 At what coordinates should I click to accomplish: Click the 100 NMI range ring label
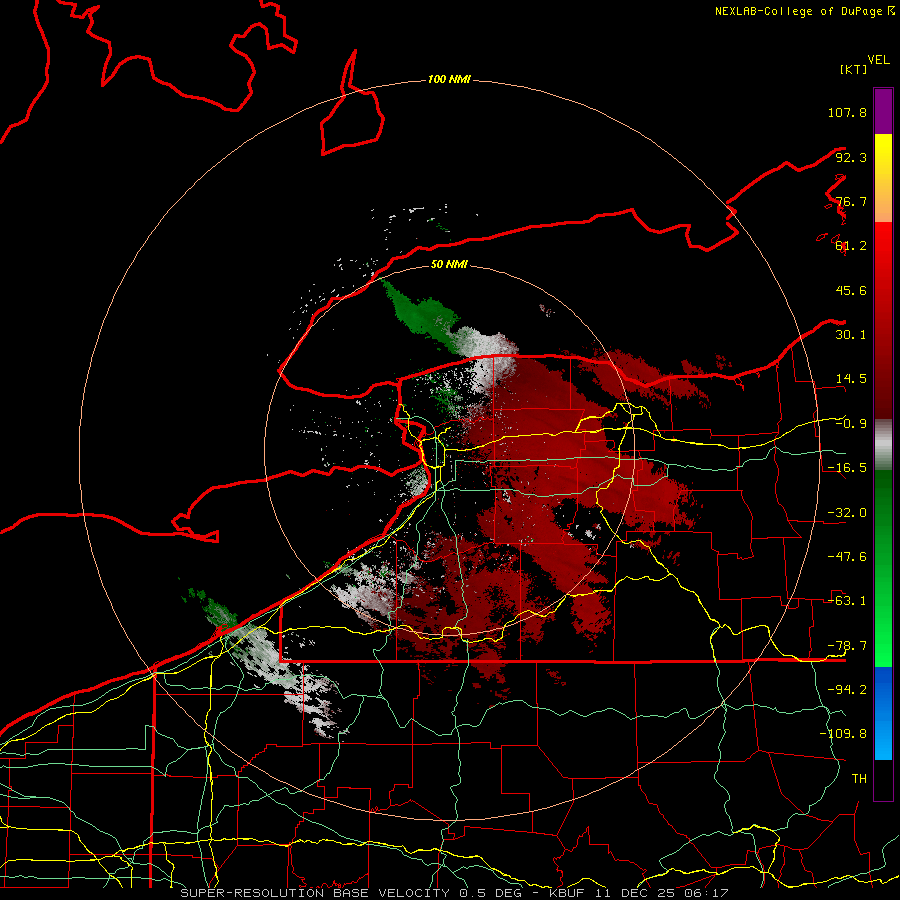pyautogui.click(x=449, y=79)
